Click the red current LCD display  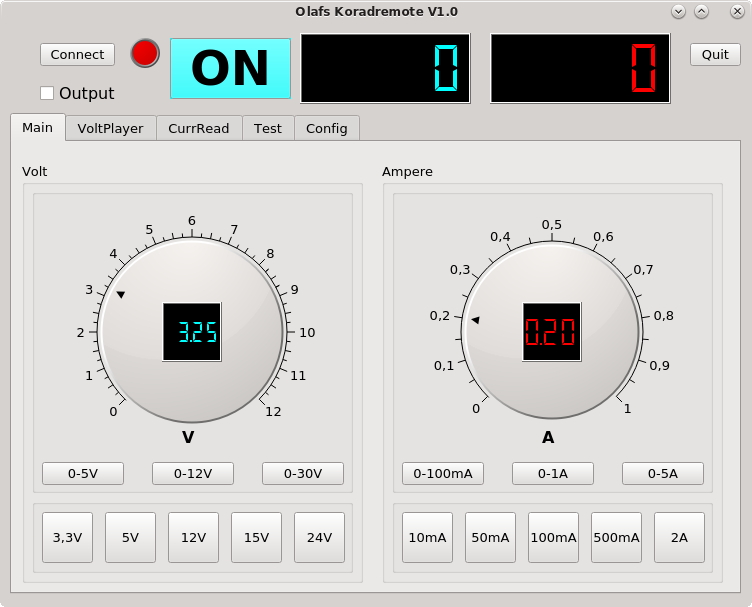(x=580, y=68)
